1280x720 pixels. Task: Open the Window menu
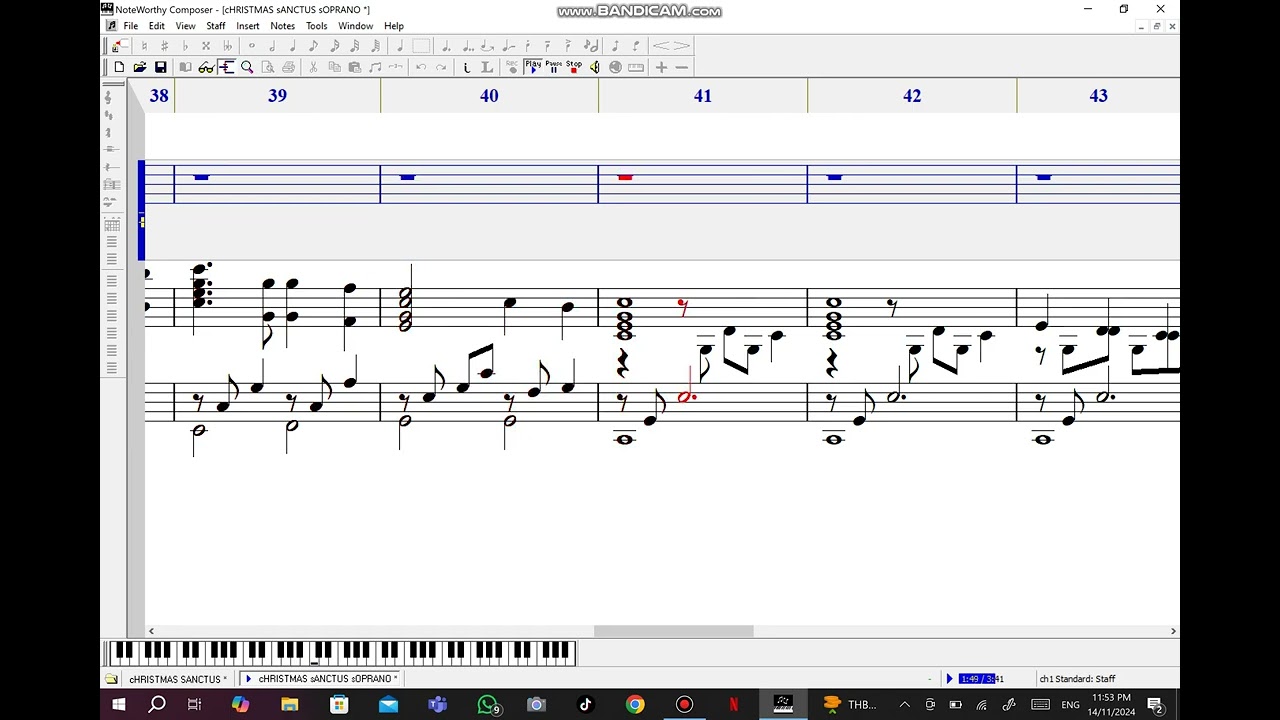356,26
